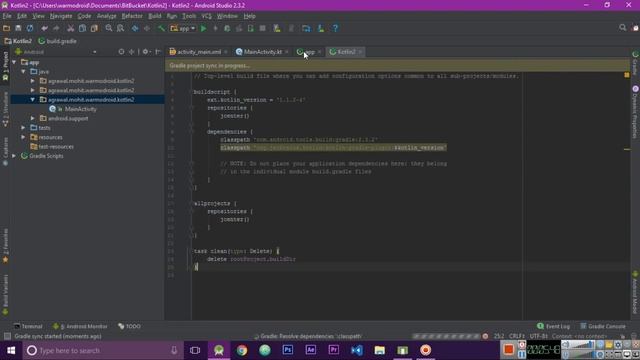Image resolution: width=640 pixels, height=360 pixels.
Task: Expand the android.support package node
Action: coord(33,118)
